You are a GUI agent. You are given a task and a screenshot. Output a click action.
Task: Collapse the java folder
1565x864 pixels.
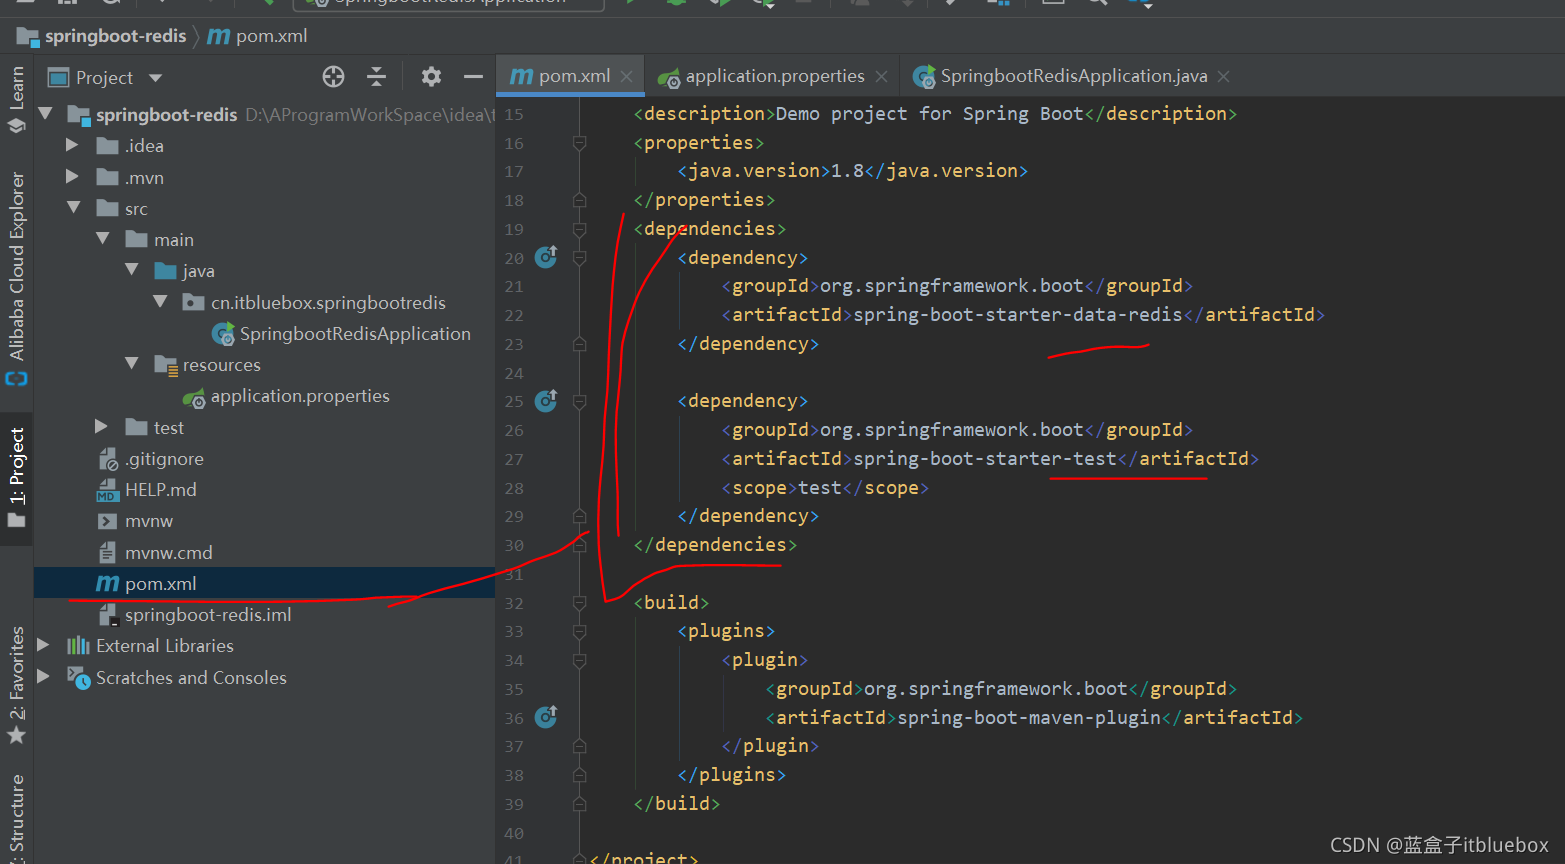pos(131,270)
